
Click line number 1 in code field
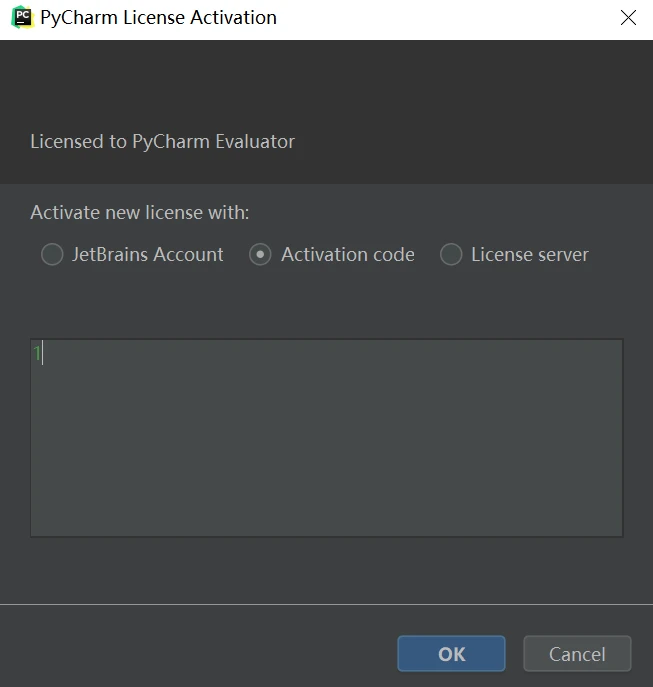pos(36,353)
